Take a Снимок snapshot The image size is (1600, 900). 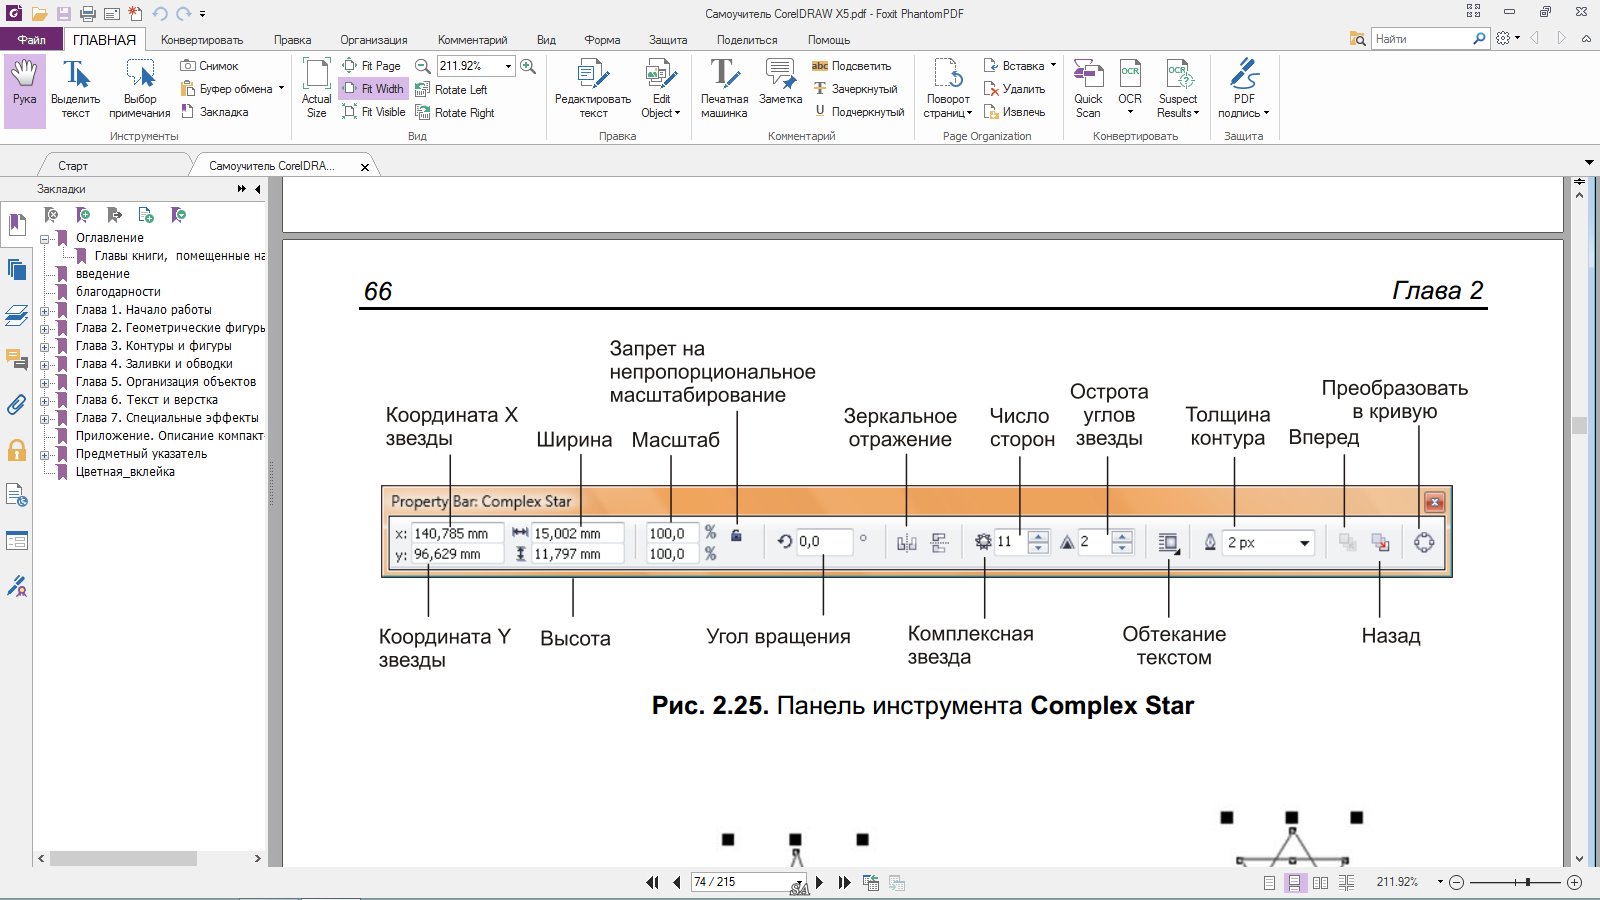point(209,66)
